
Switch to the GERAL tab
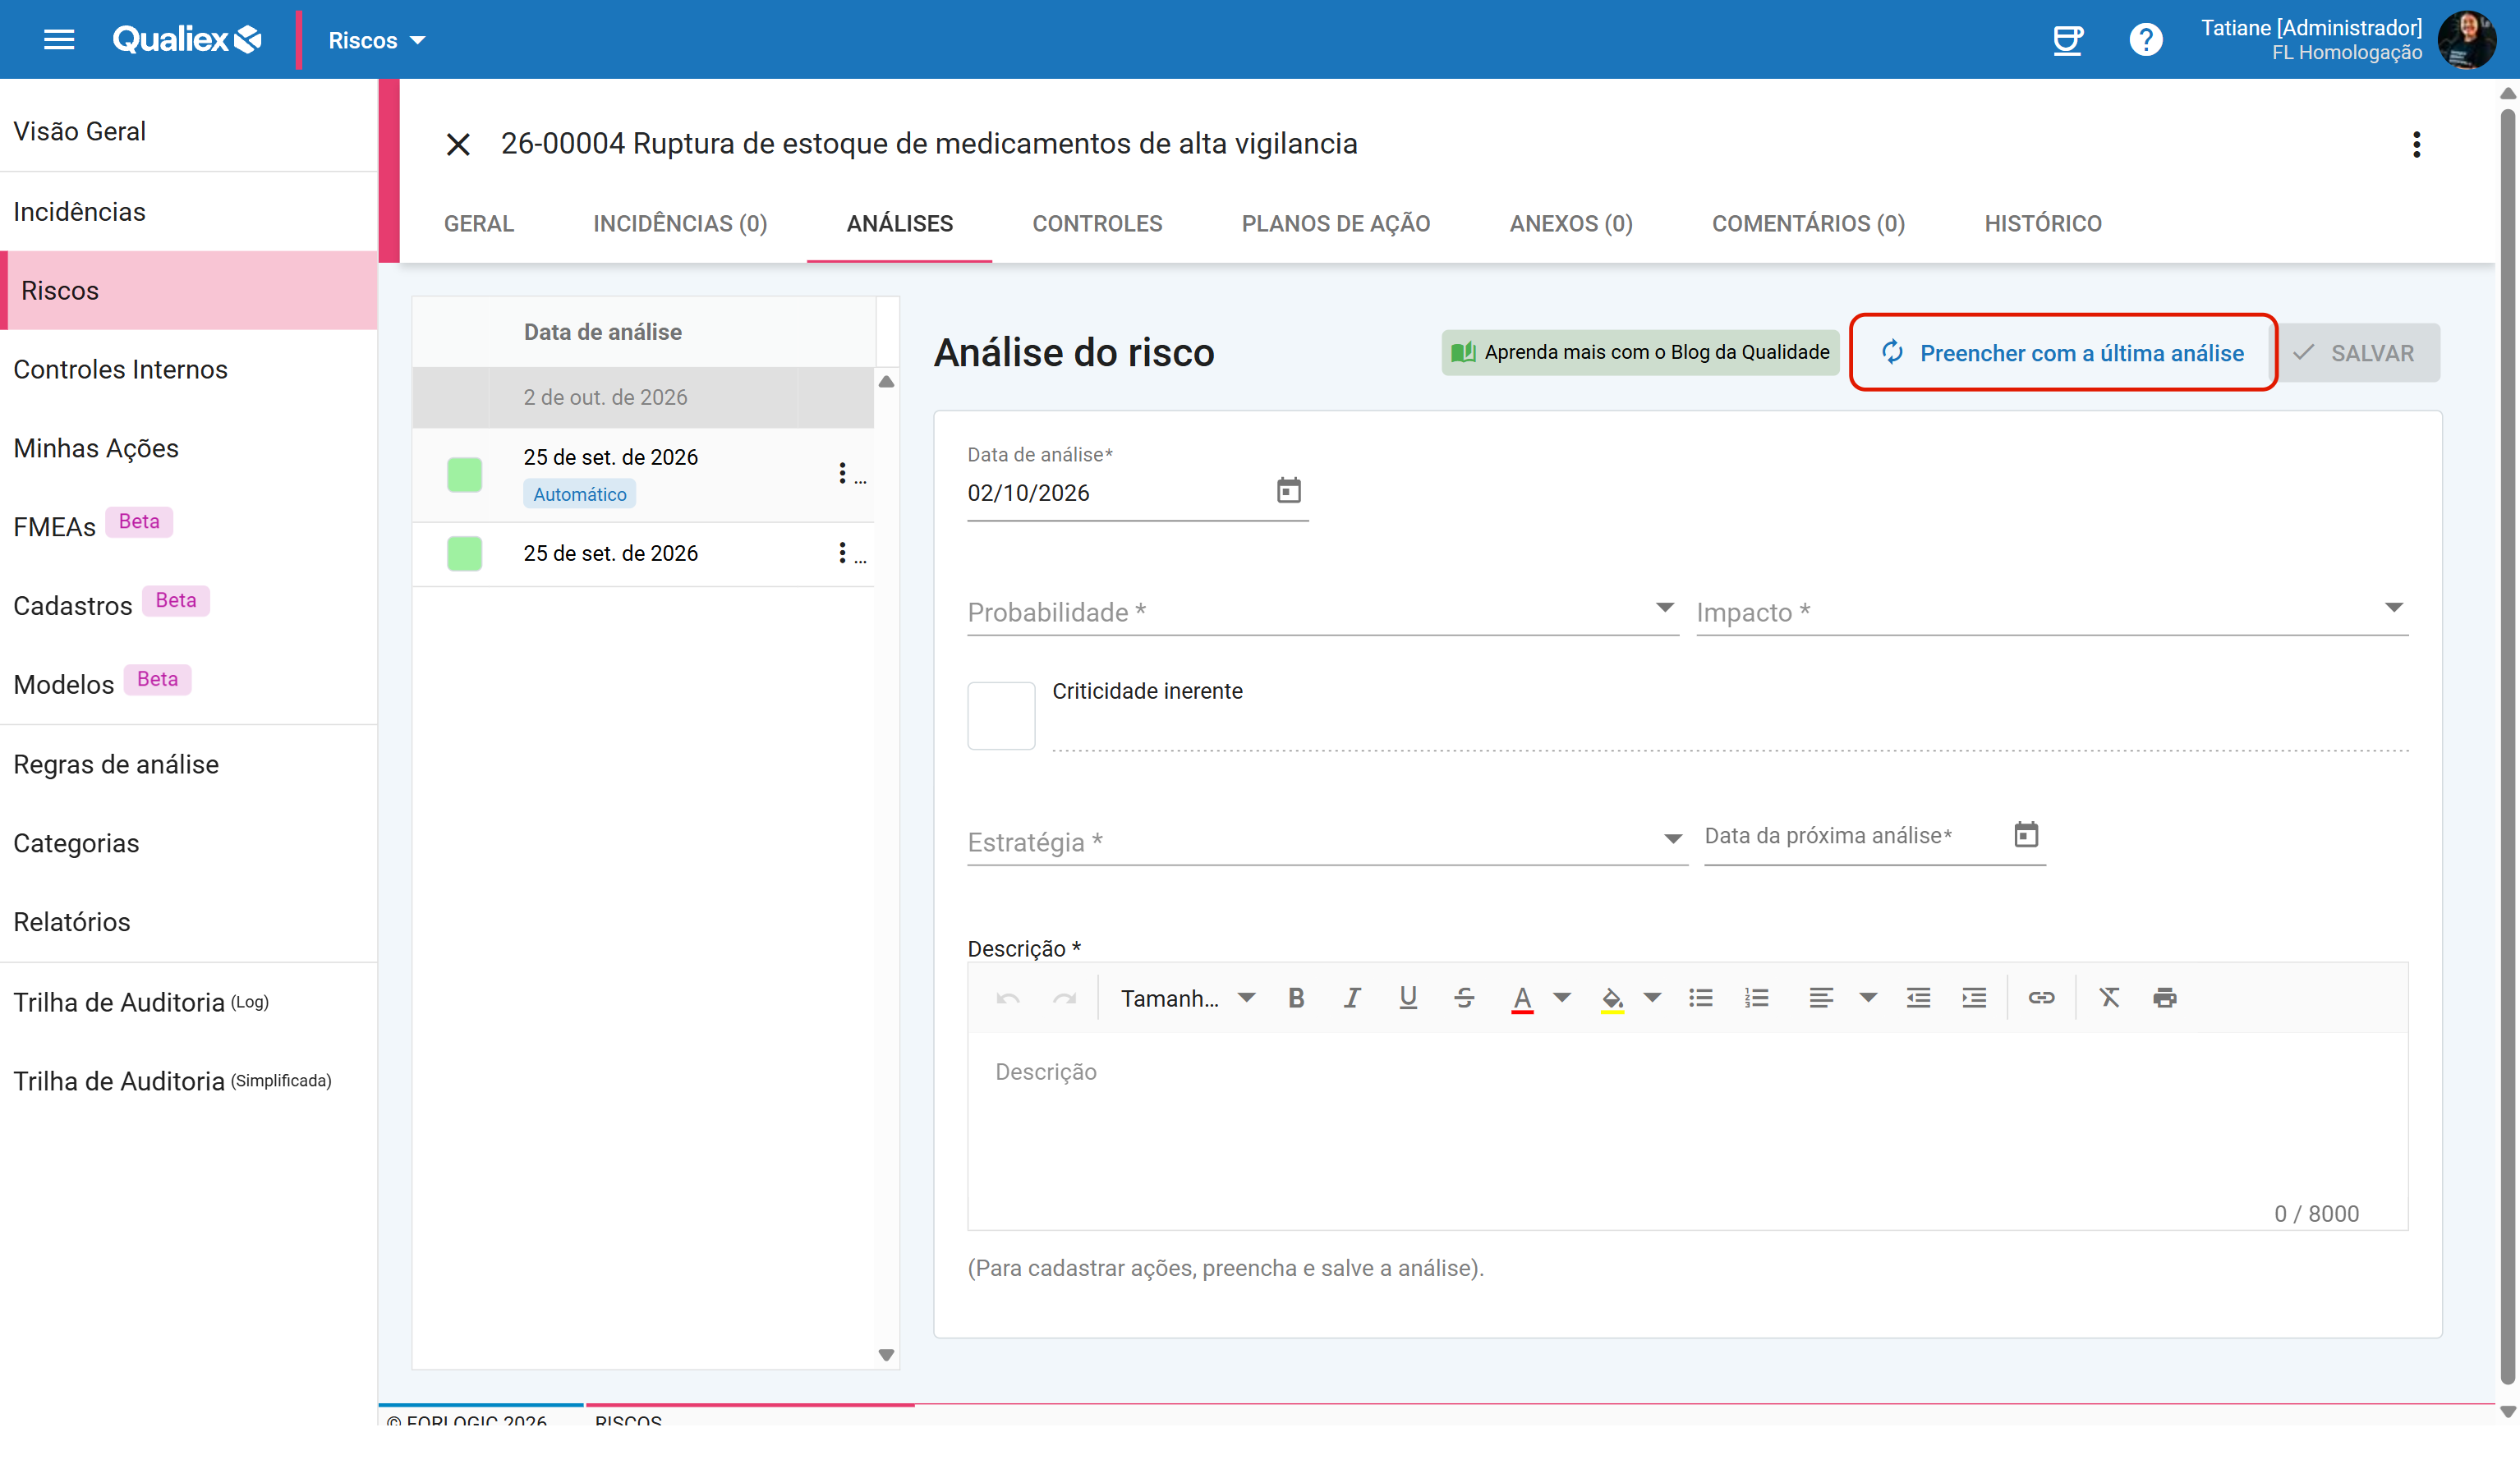point(478,224)
